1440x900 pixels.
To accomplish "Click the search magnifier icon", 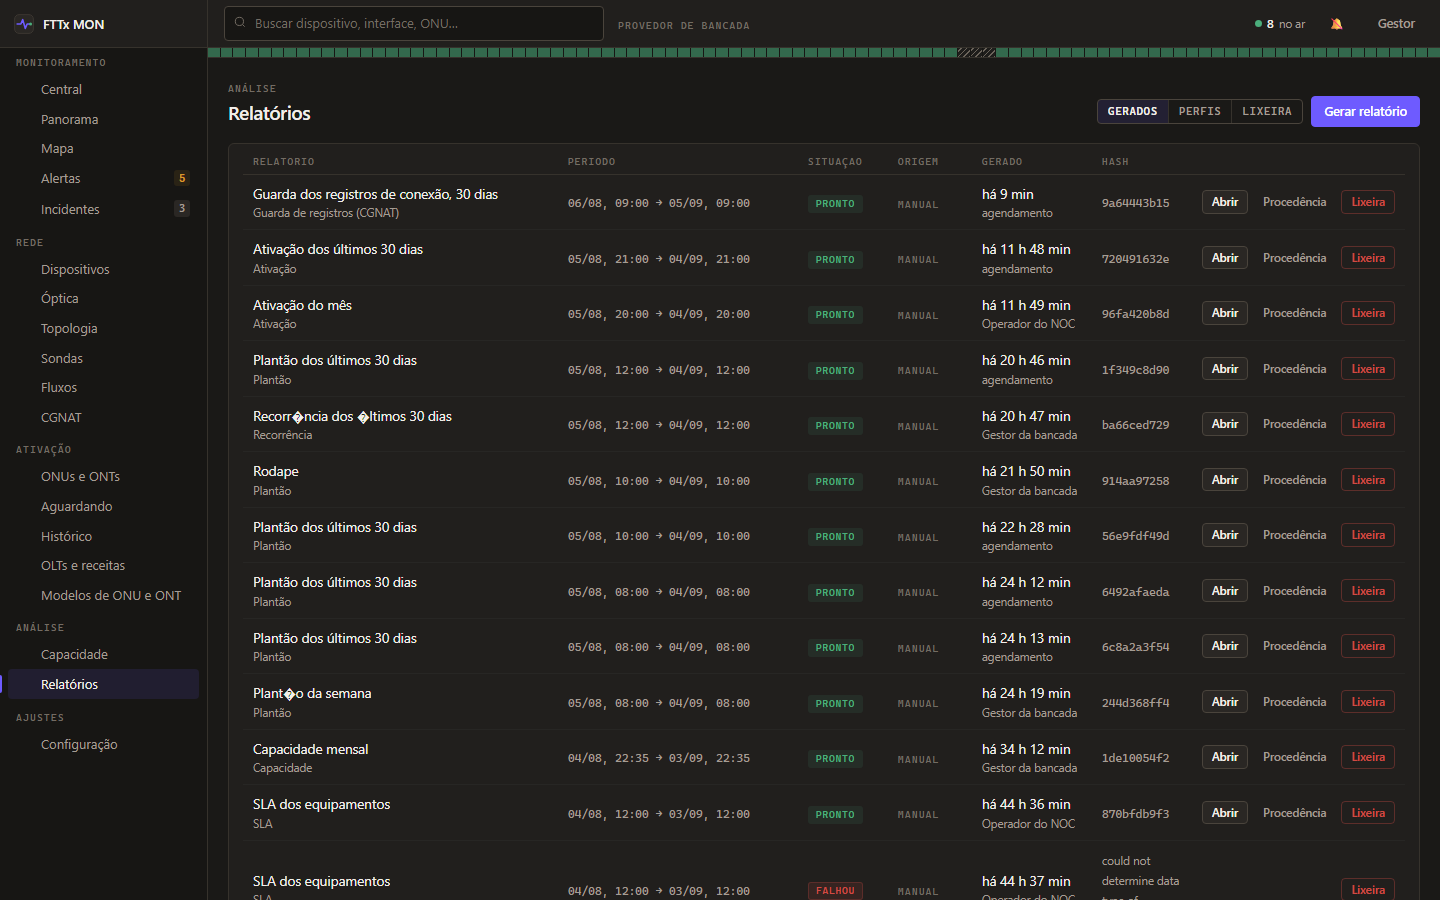I will (x=240, y=23).
